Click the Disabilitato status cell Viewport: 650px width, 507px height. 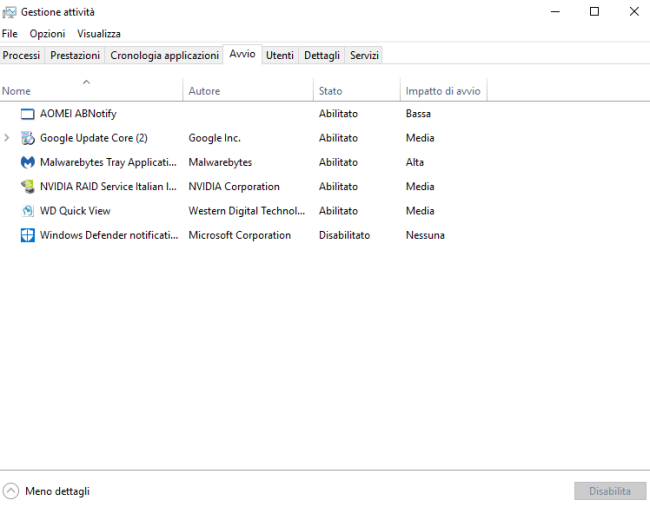(x=344, y=235)
